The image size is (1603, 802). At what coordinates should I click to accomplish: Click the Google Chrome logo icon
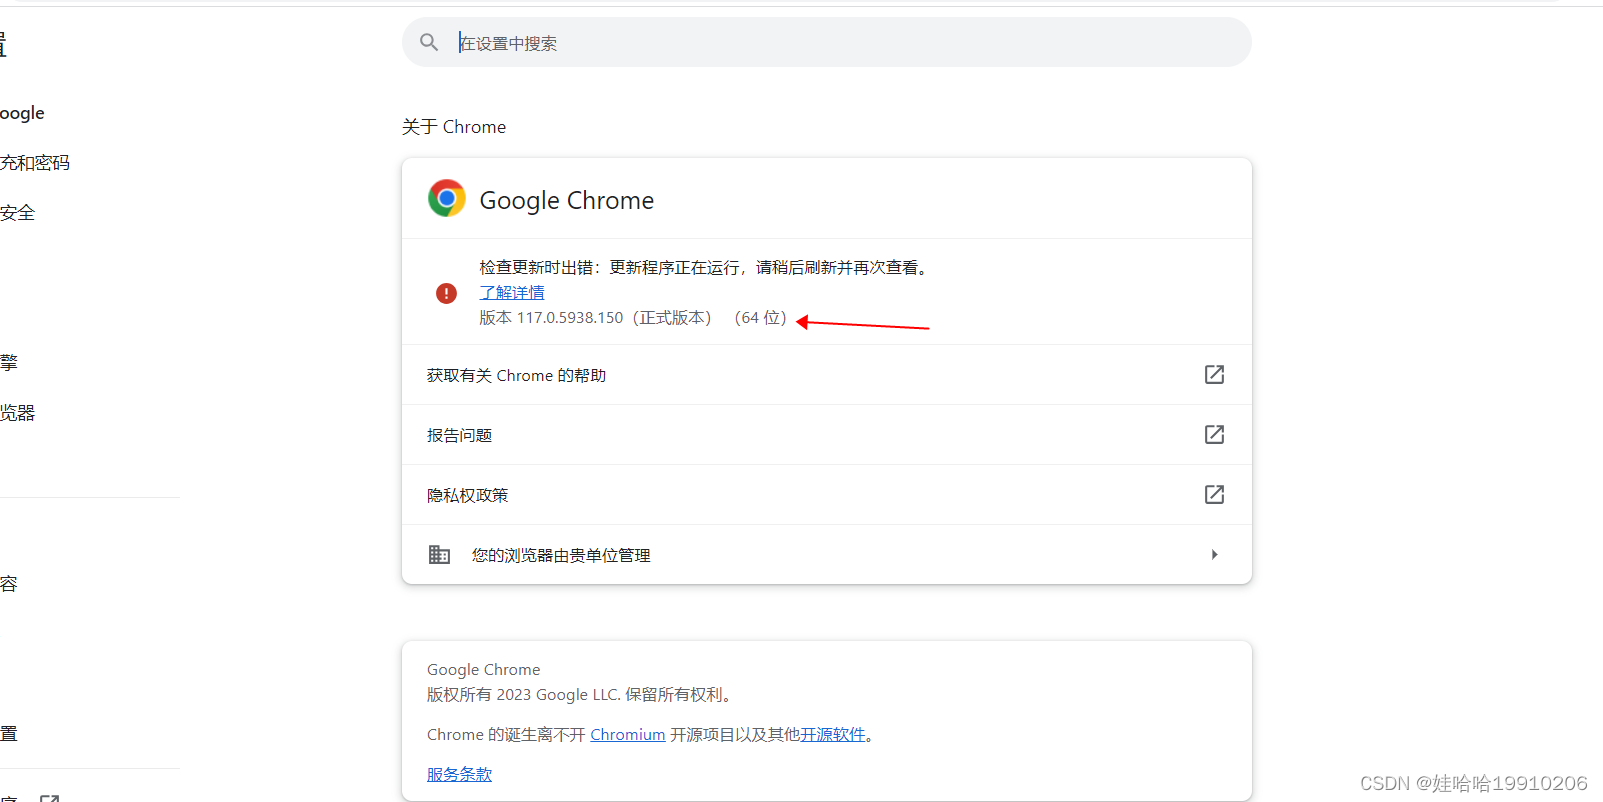pos(447,199)
